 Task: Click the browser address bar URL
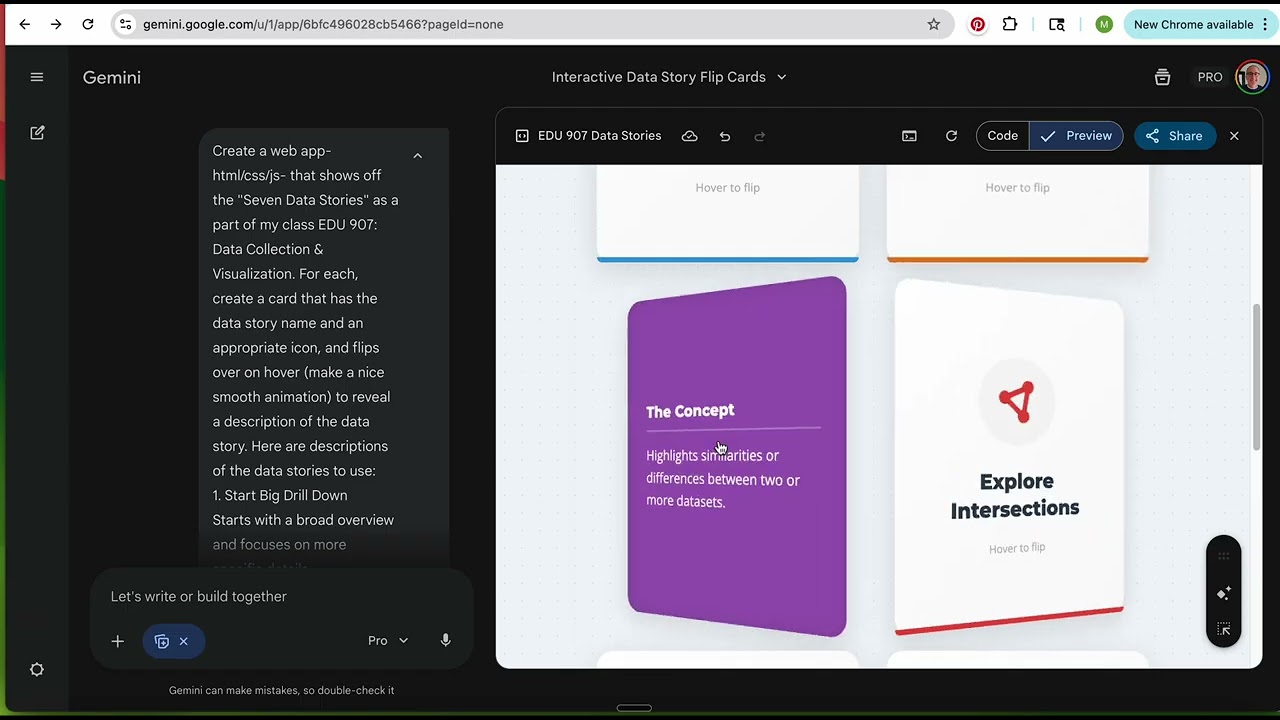coord(323,24)
